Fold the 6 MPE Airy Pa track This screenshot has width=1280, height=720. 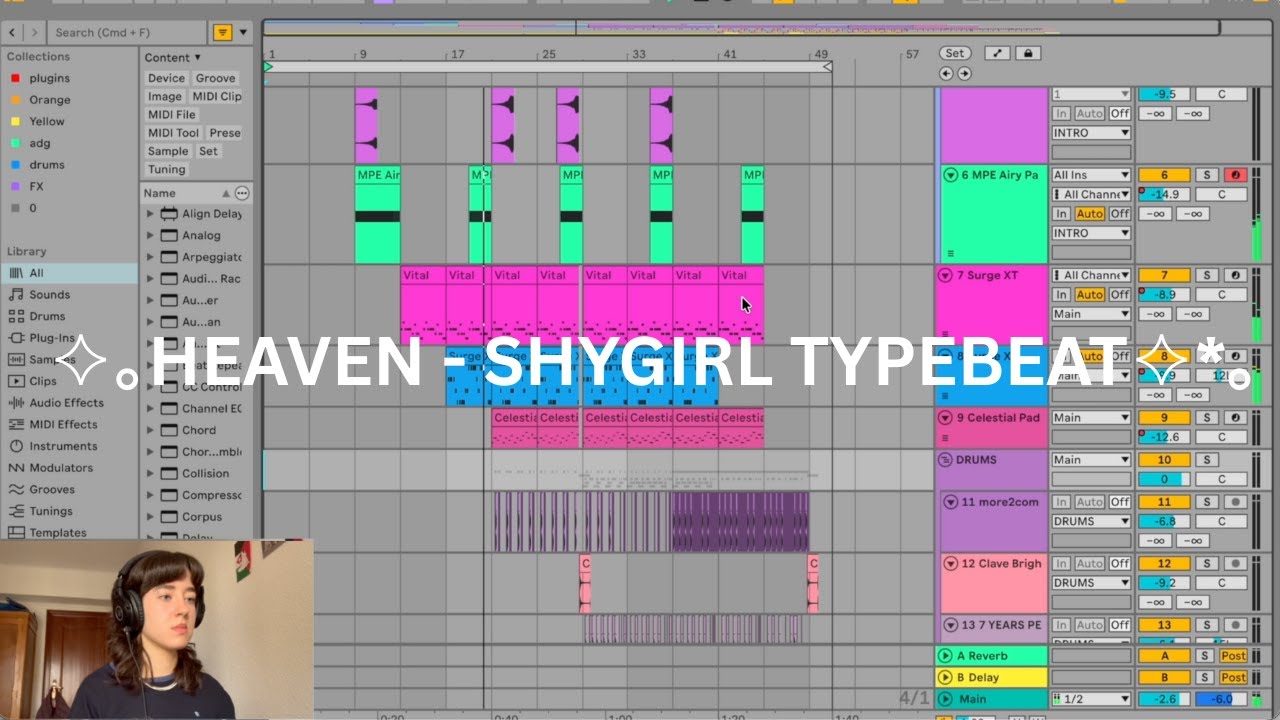950,175
